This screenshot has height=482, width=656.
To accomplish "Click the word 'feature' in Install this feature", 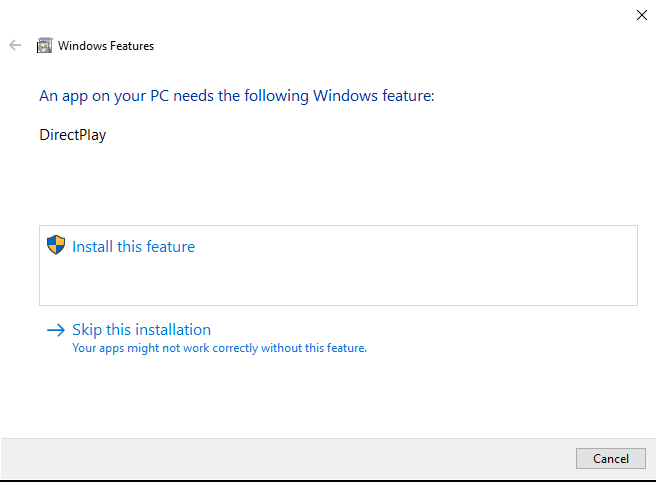I will coord(169,246).
